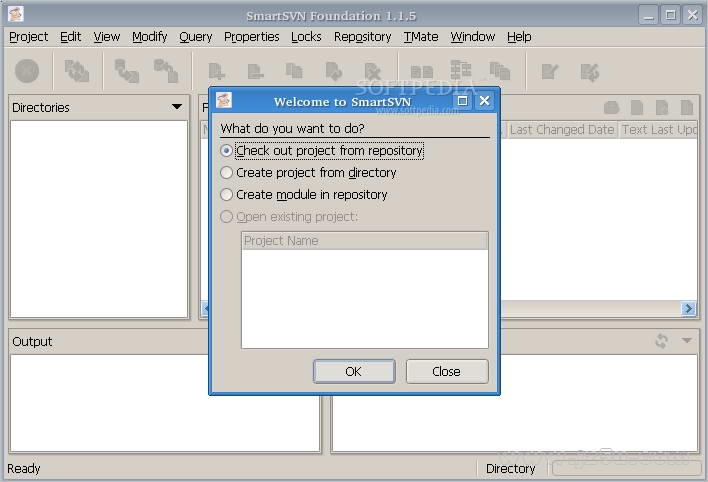708x482 pixels.
Task: Open the Output panel dropdown arrow
Action: (x=687, y=340)
